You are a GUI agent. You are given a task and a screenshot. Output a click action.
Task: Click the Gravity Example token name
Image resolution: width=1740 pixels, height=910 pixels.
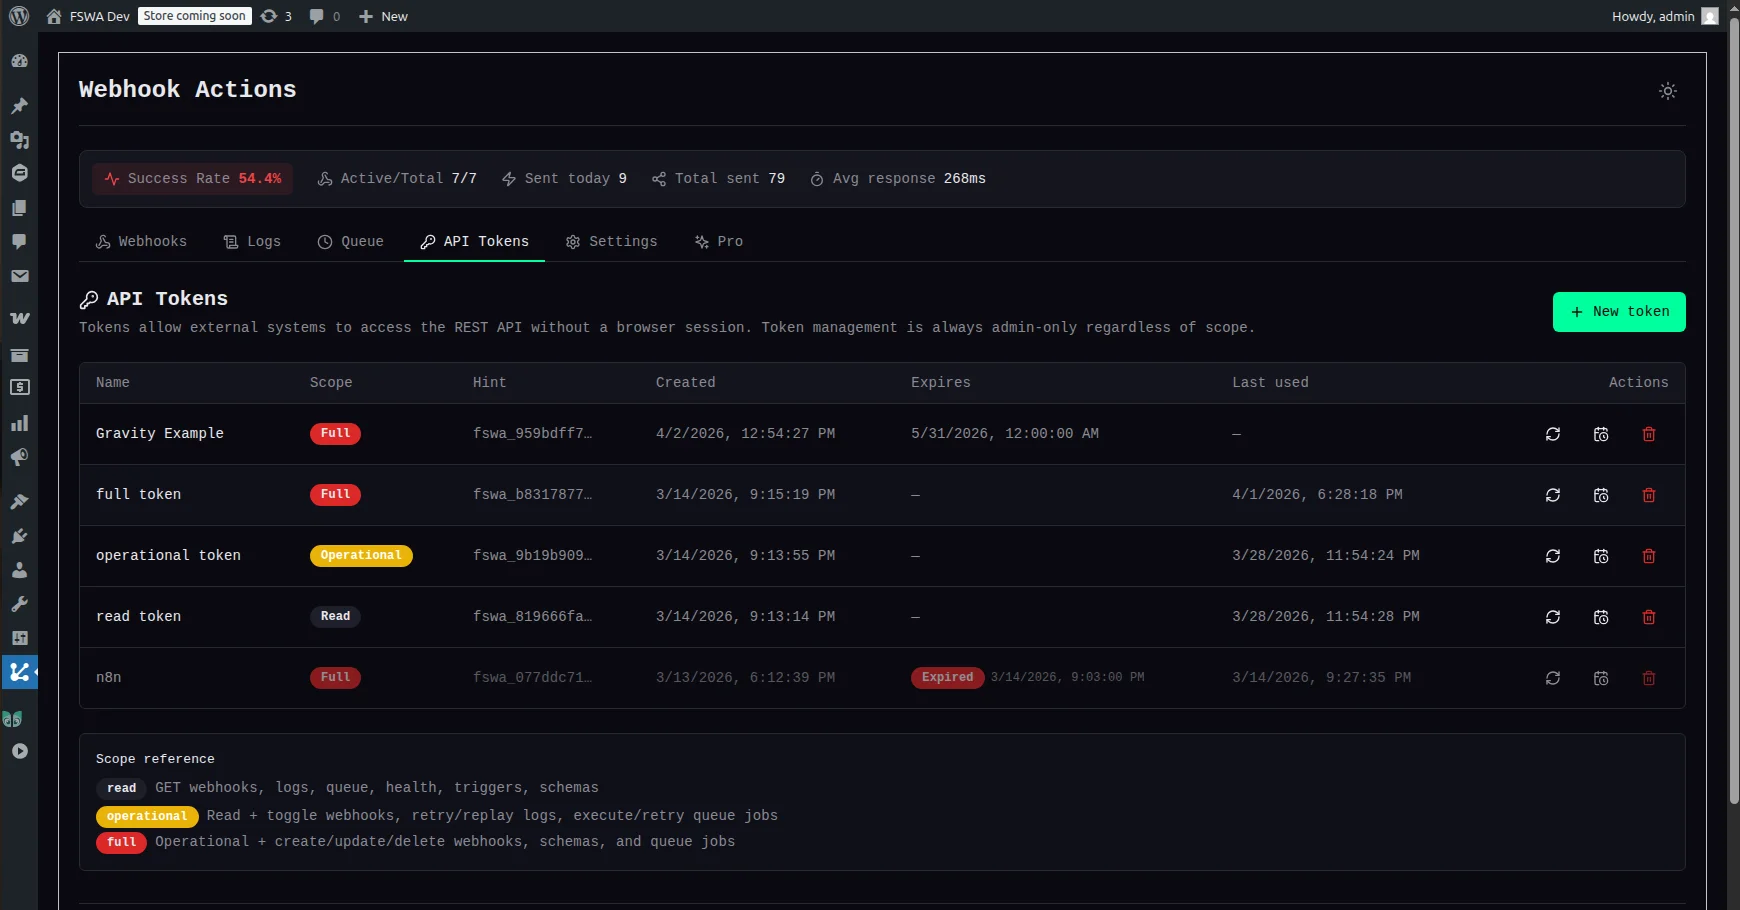160,434
